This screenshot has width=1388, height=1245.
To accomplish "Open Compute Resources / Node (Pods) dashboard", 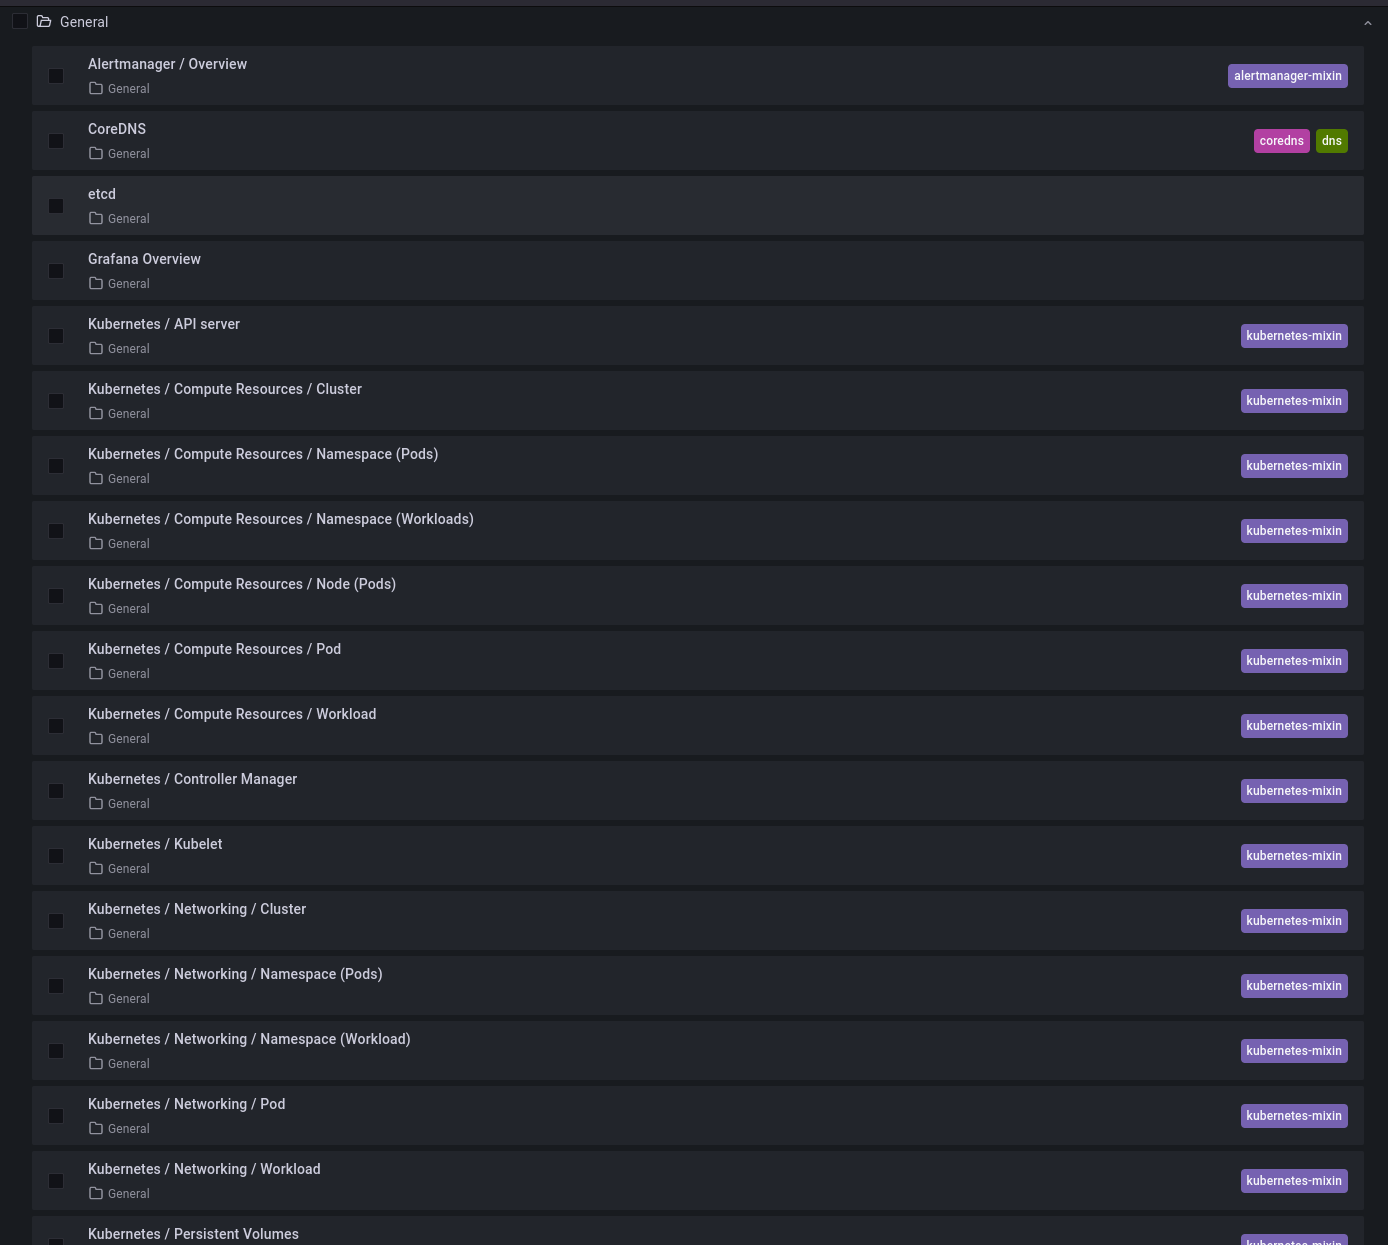I will (x=242, y=584).
